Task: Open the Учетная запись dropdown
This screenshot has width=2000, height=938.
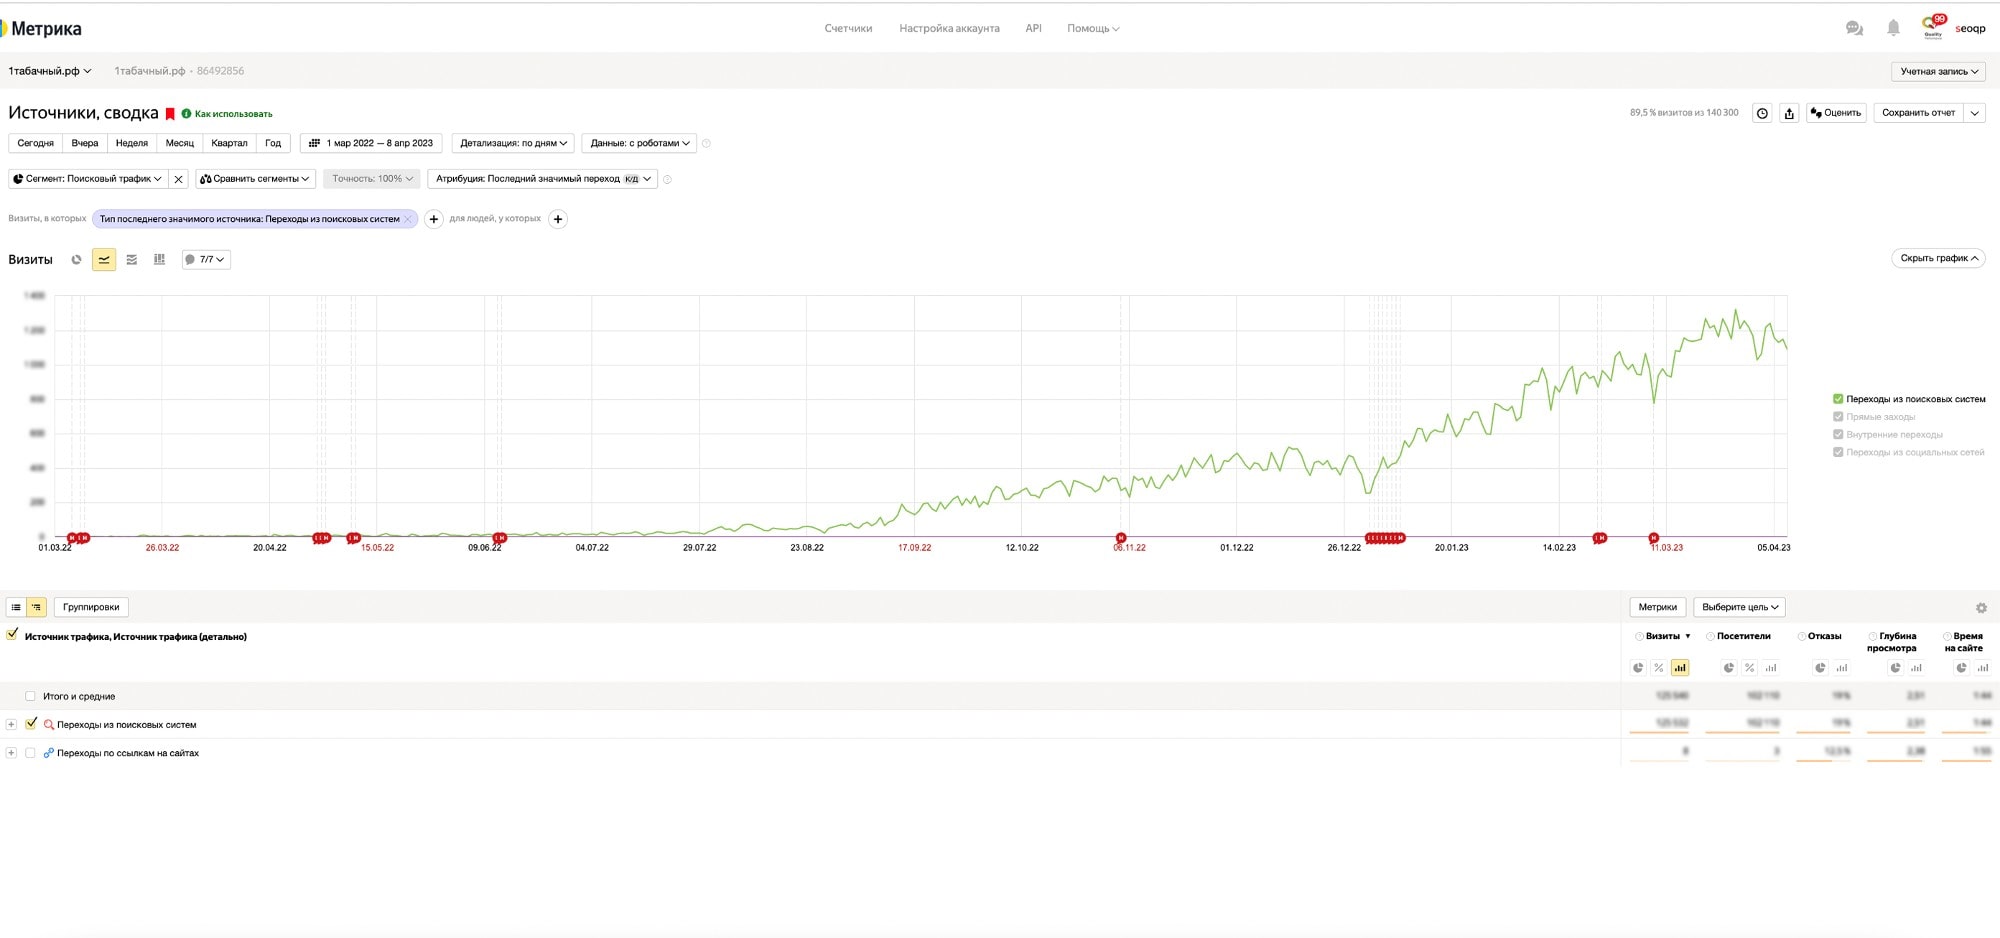Action: pos(1938,72)
